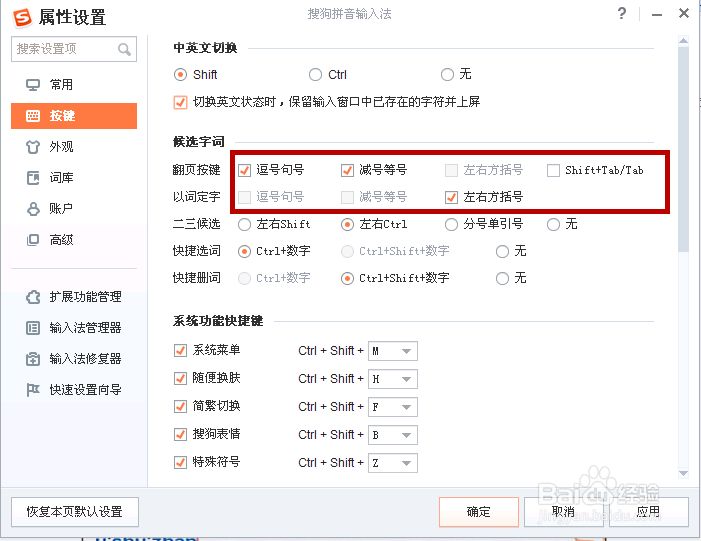Launch 扩展功能管理 extension manager

[84, 297]
